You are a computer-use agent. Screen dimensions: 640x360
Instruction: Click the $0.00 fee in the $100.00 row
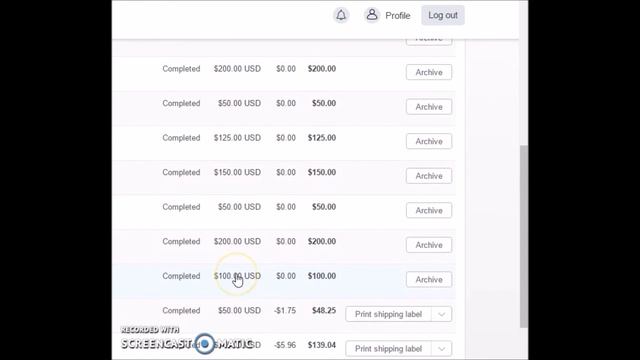(x=286, y=276)
